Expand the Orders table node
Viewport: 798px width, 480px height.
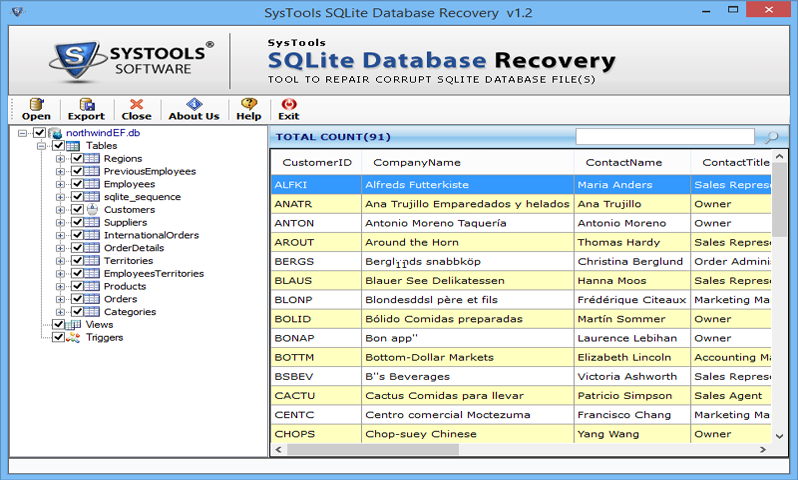pos(60,299)
